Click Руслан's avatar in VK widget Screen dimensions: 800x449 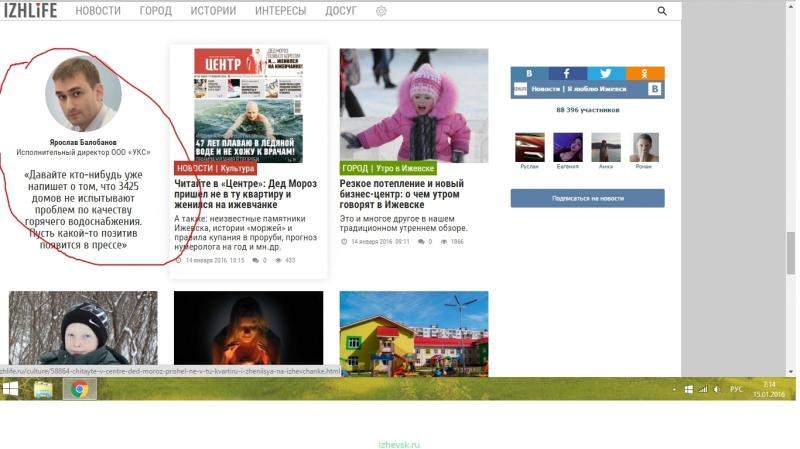pos(529,148)
